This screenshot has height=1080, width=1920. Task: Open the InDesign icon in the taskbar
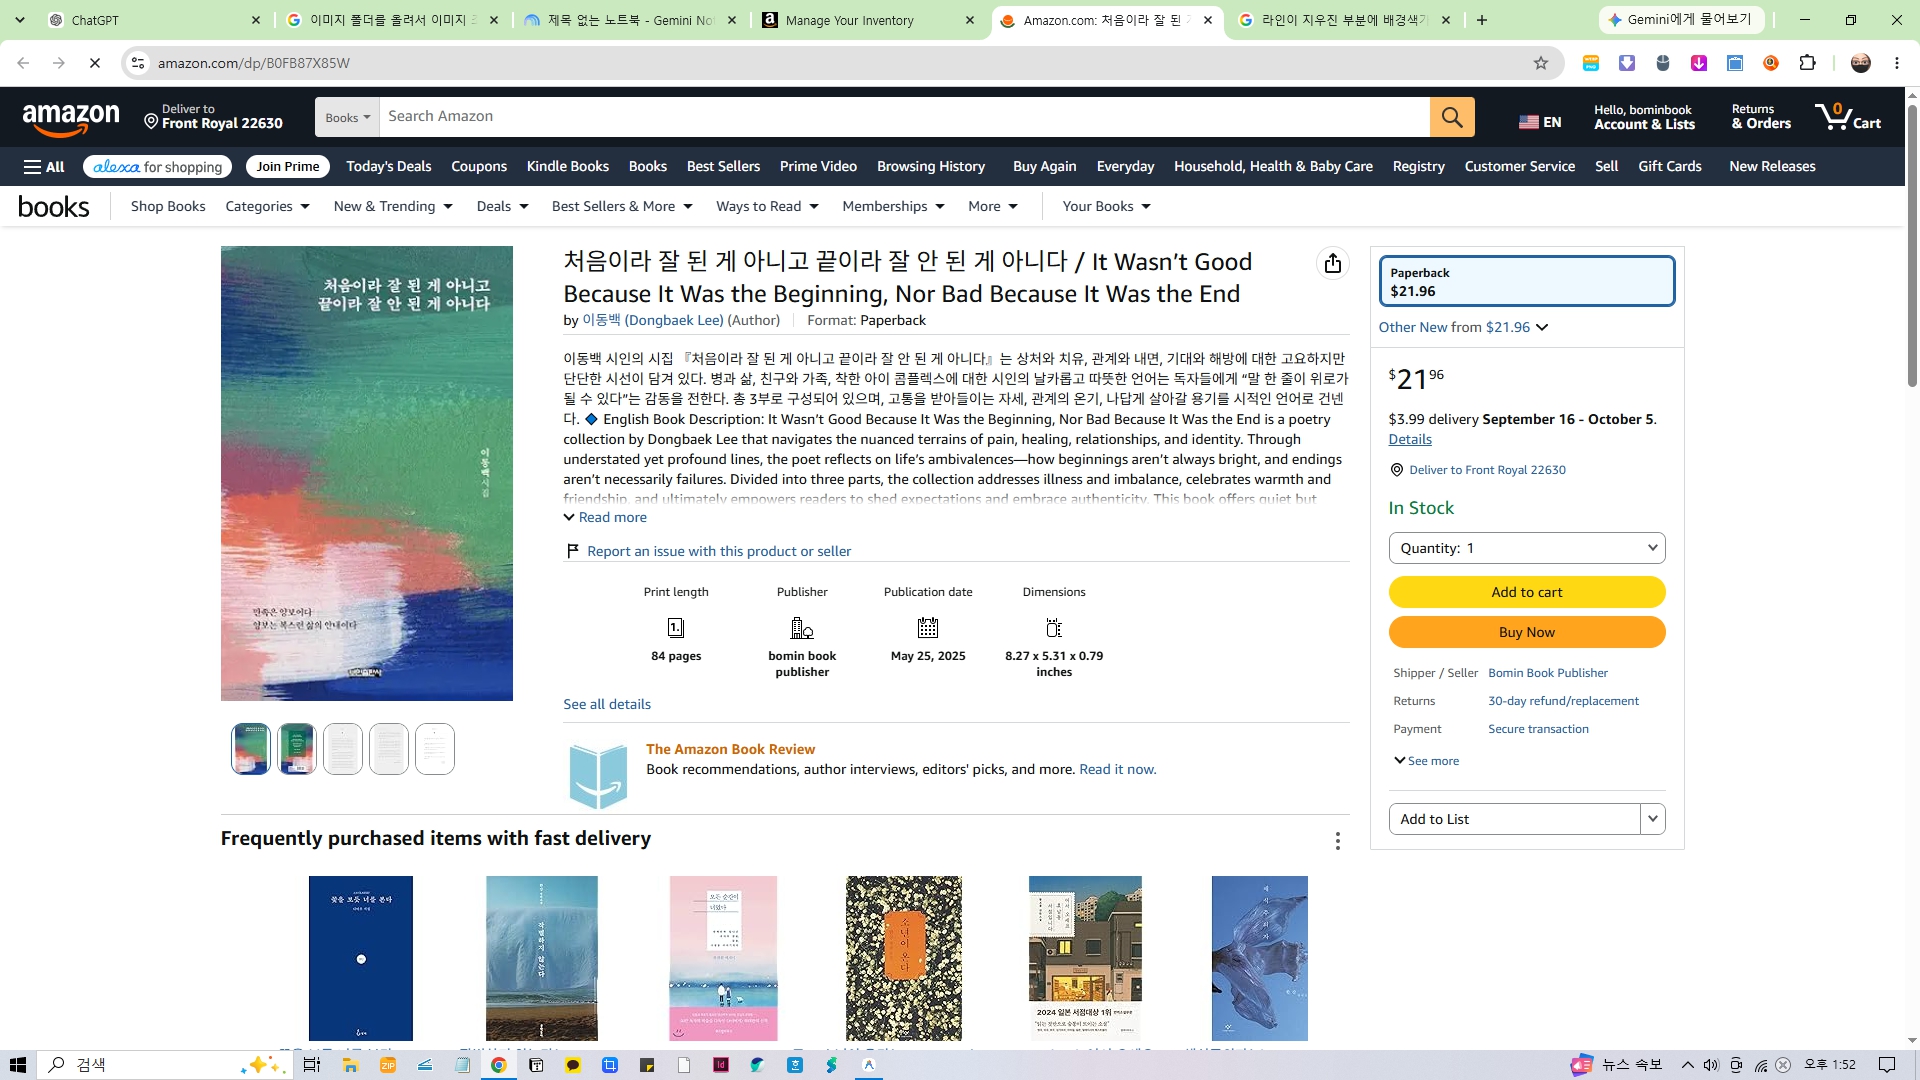[721, 1065]
